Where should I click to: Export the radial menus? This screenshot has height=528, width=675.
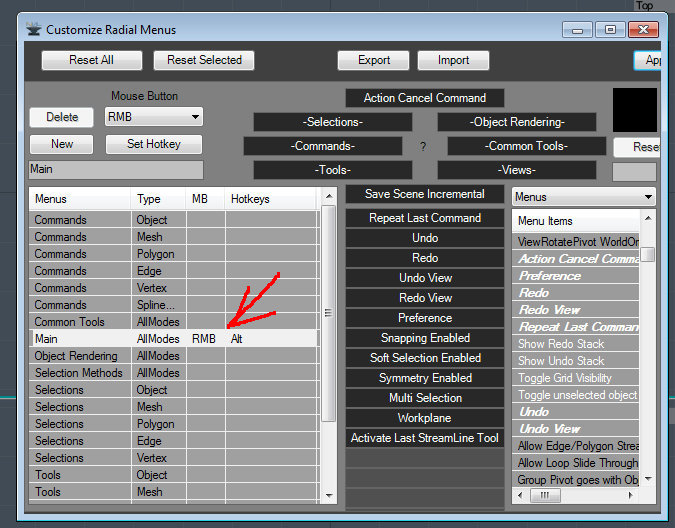click(x=374, y=60)
